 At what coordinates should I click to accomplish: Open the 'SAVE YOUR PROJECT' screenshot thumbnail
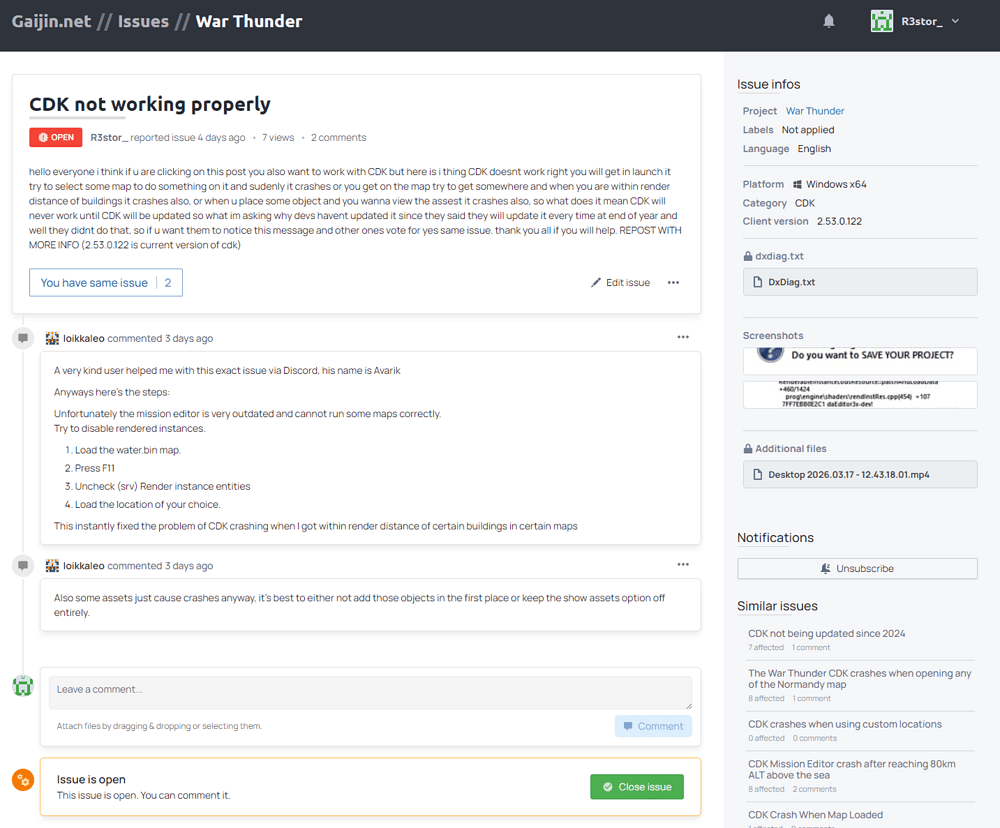coord(859,360)
